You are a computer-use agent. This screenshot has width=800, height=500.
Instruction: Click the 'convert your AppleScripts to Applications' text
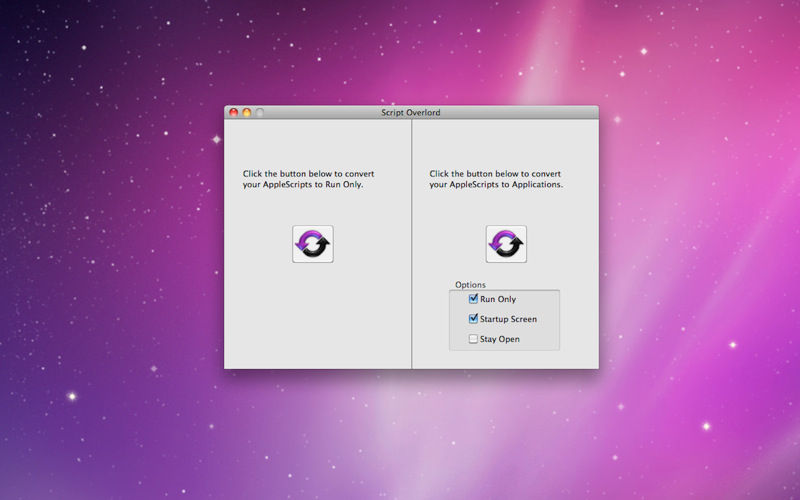click(x=496, y=179)
